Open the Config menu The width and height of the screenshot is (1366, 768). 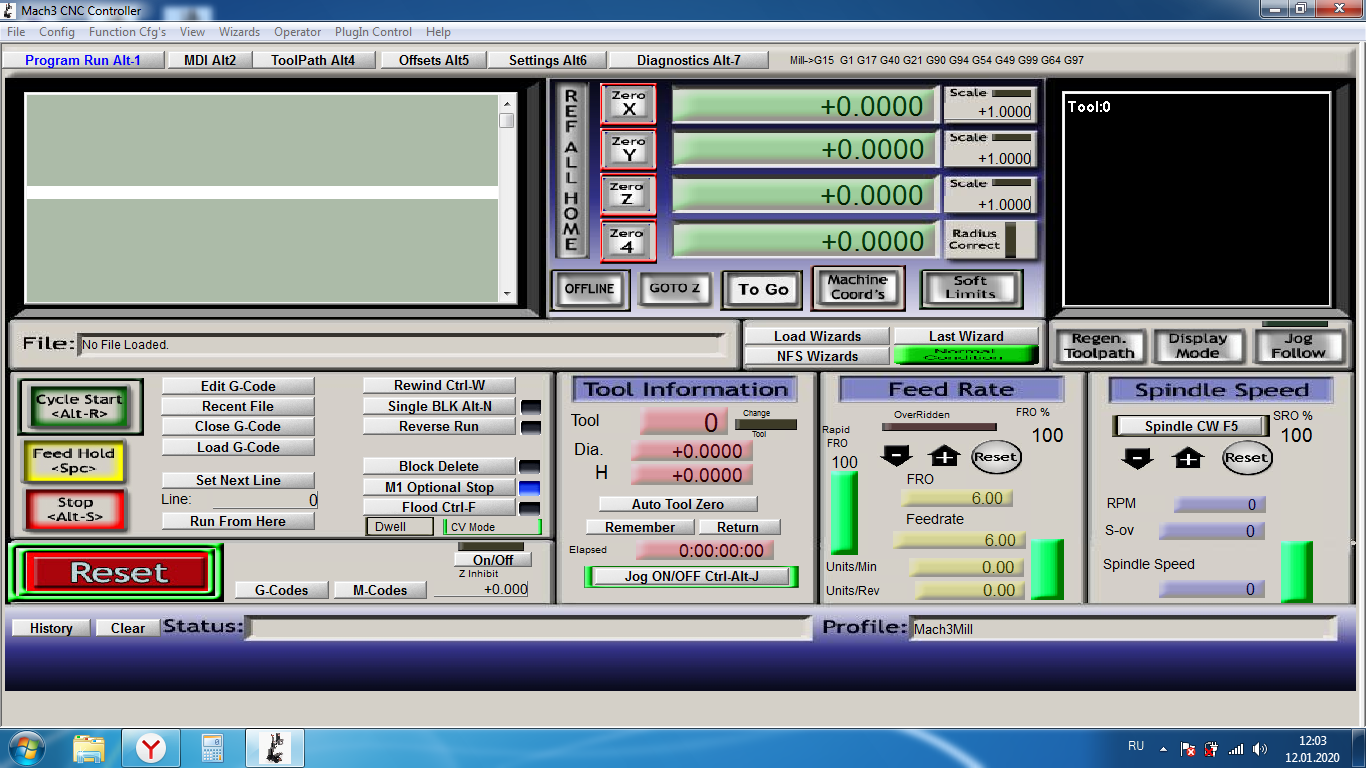click(x=57, y=32)
